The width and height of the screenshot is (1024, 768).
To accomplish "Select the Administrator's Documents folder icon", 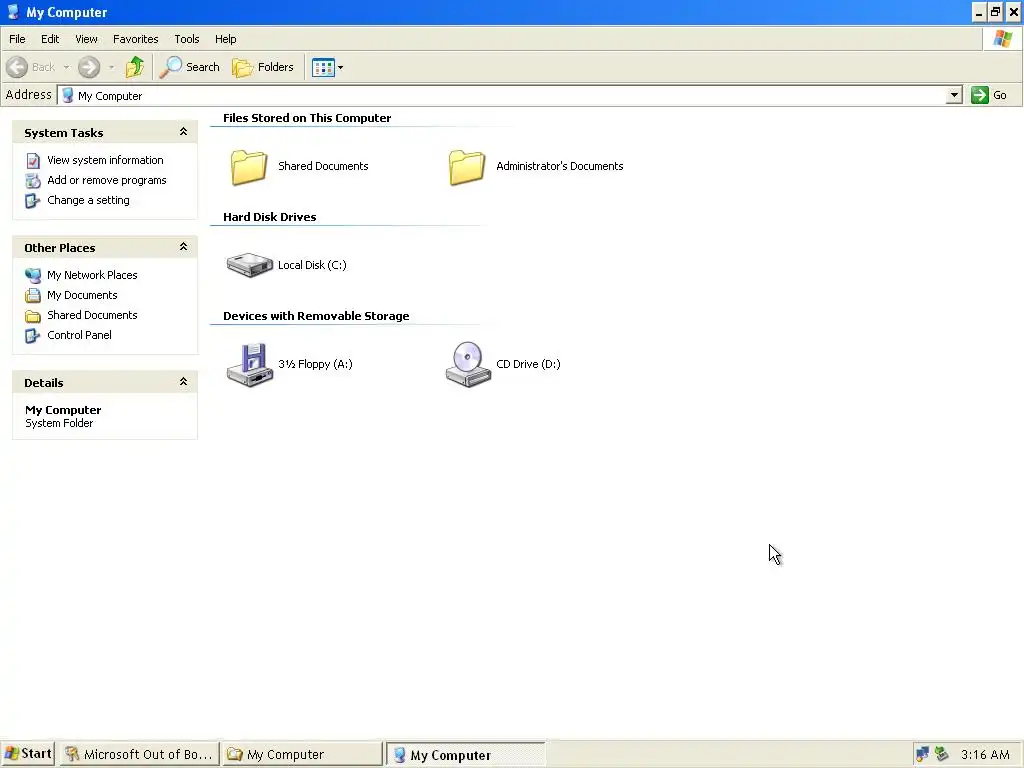I will pyautogui.click(x=467, y=167).
